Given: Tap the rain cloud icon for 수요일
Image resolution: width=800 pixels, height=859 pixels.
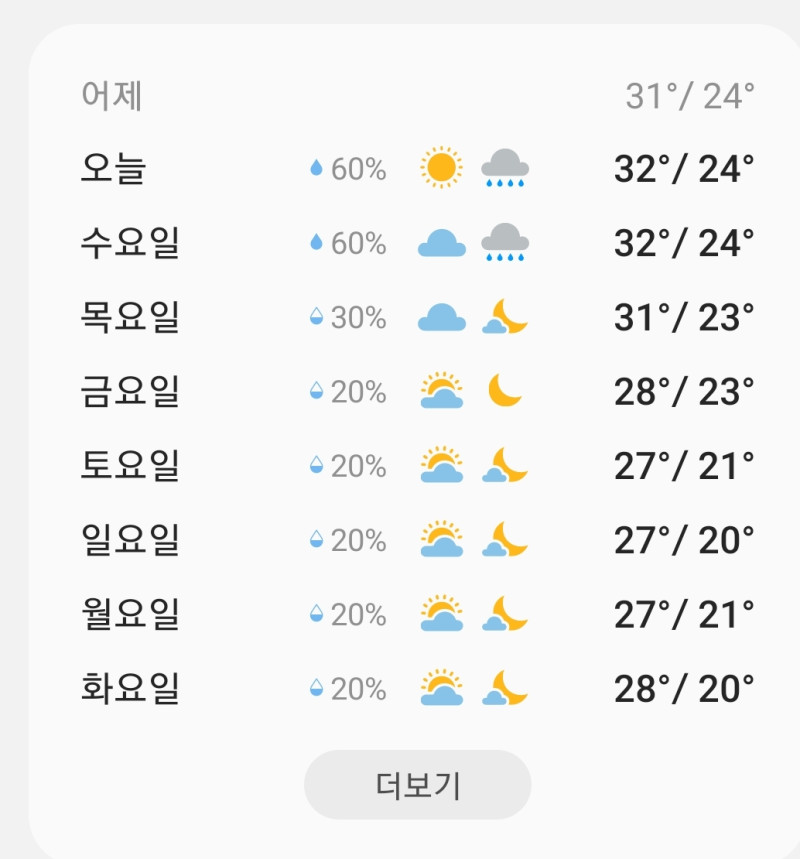Looking at the screenshot, I should [505, 242].
